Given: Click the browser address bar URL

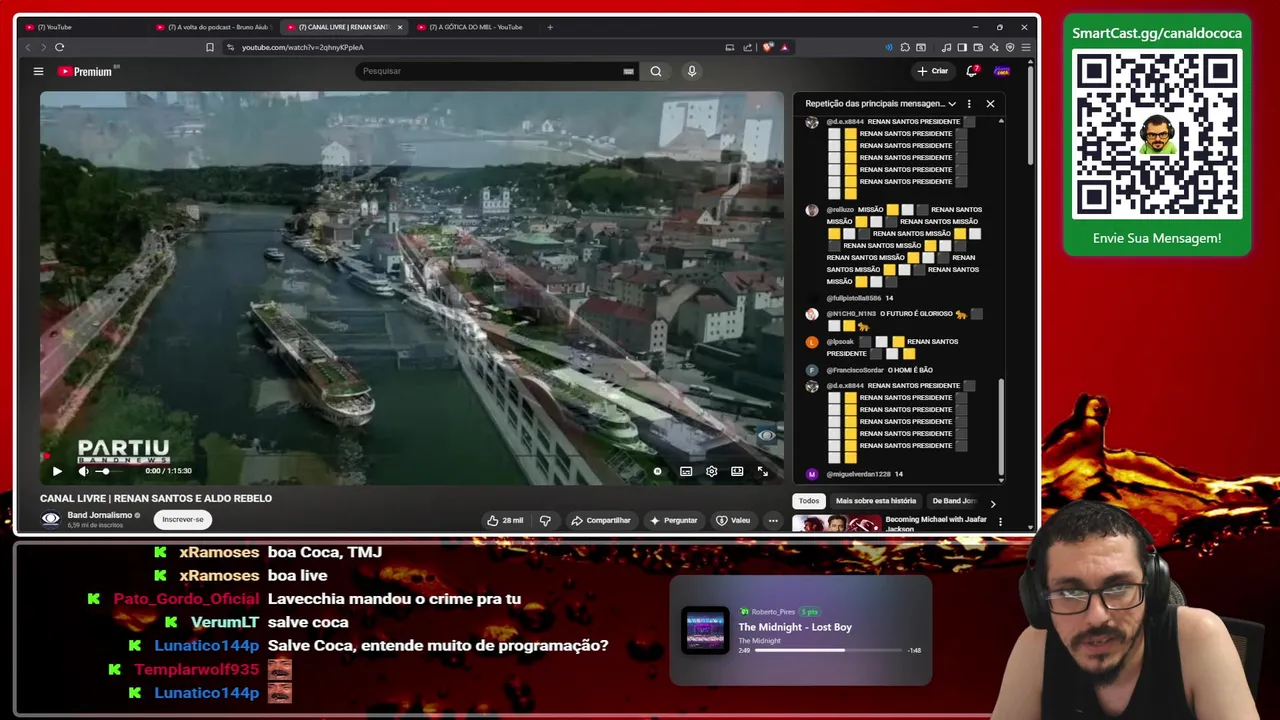Looking at the screenshot, I should point(303,47).
